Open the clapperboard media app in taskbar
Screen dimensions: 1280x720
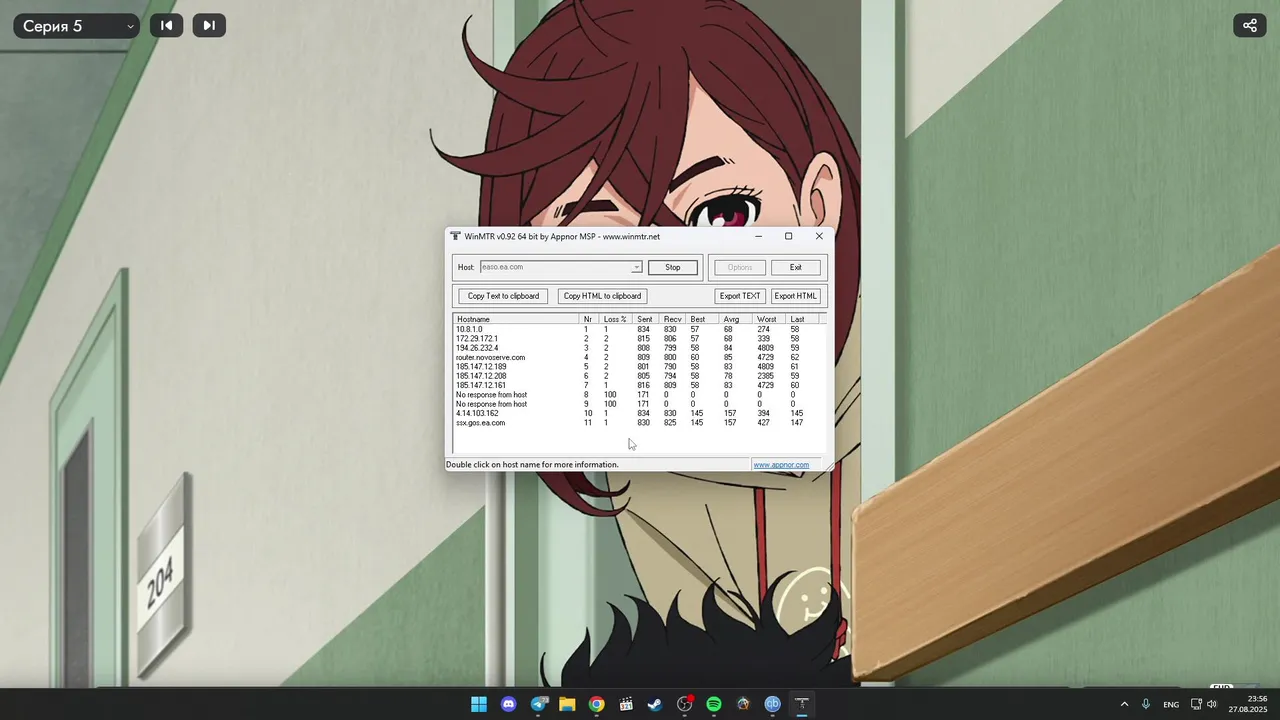[x=626, y=704]
